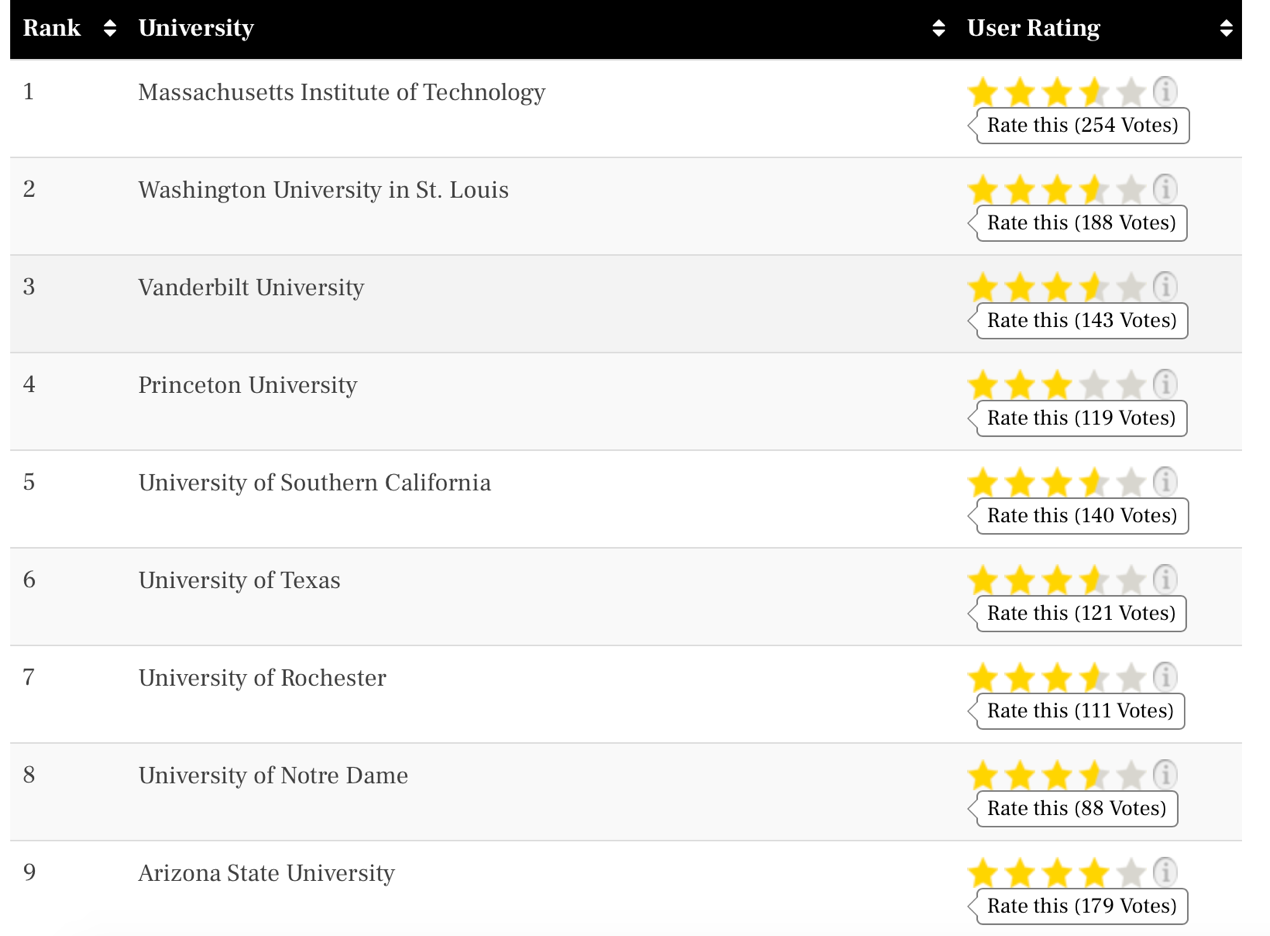Click 'Rate this (254 Votes)' tooltip
The width and height of the screenshot is (1270, 936).
[1082, 125]
